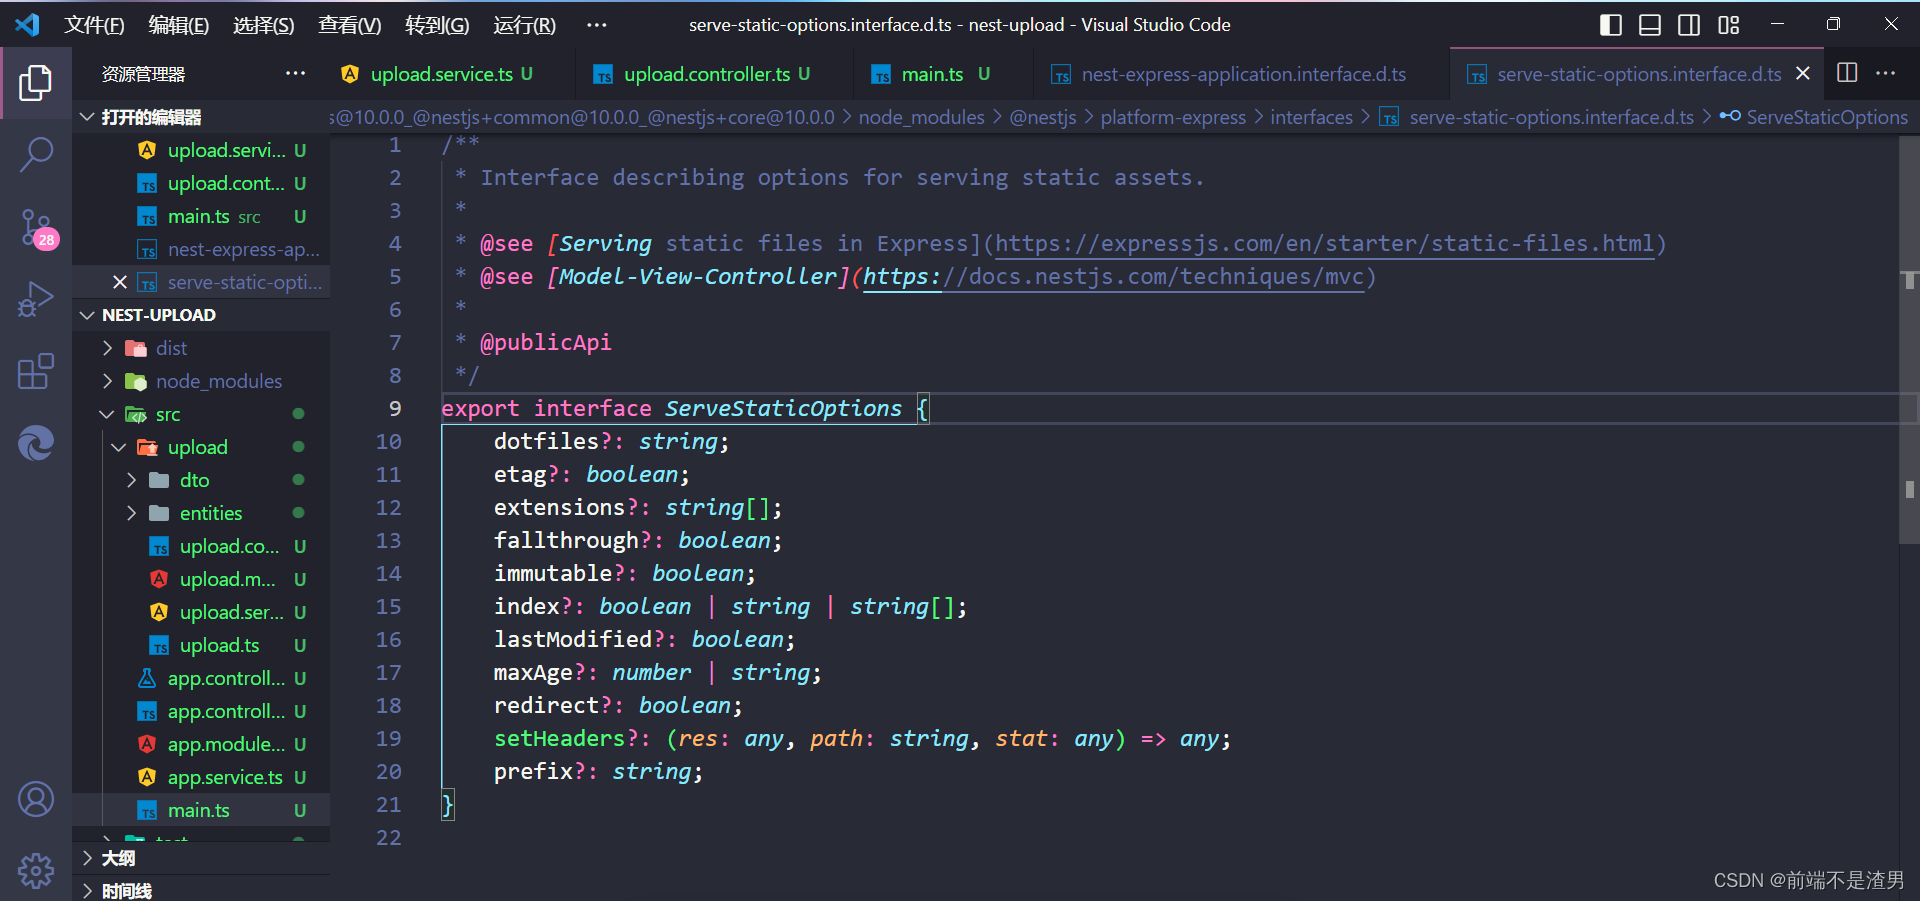Open the Accounts icon in activity bar

[x=36, y=799]
